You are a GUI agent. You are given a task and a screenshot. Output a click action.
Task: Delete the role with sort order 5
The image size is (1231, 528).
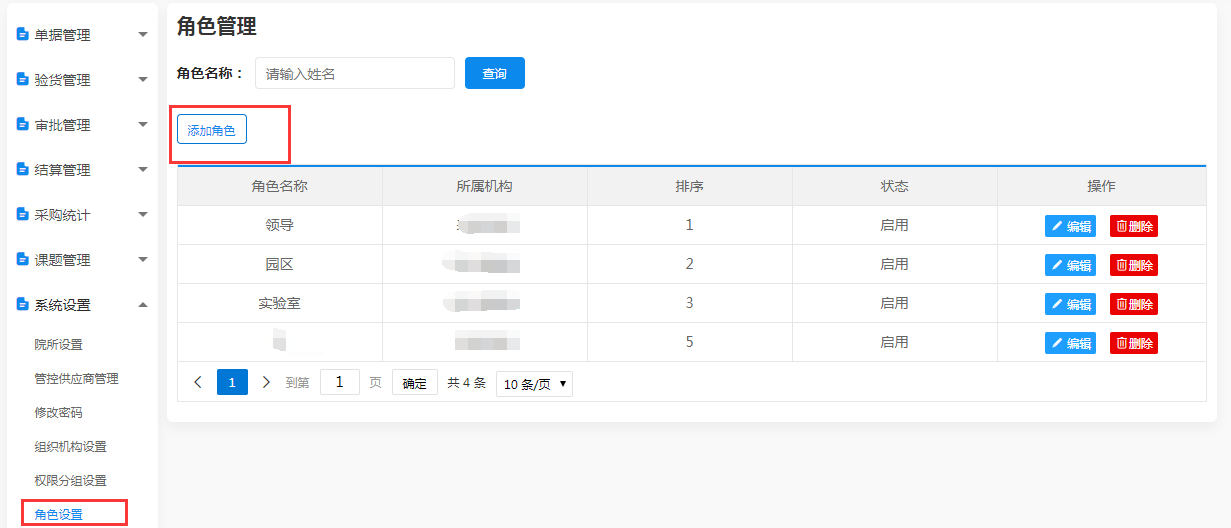1133,343
